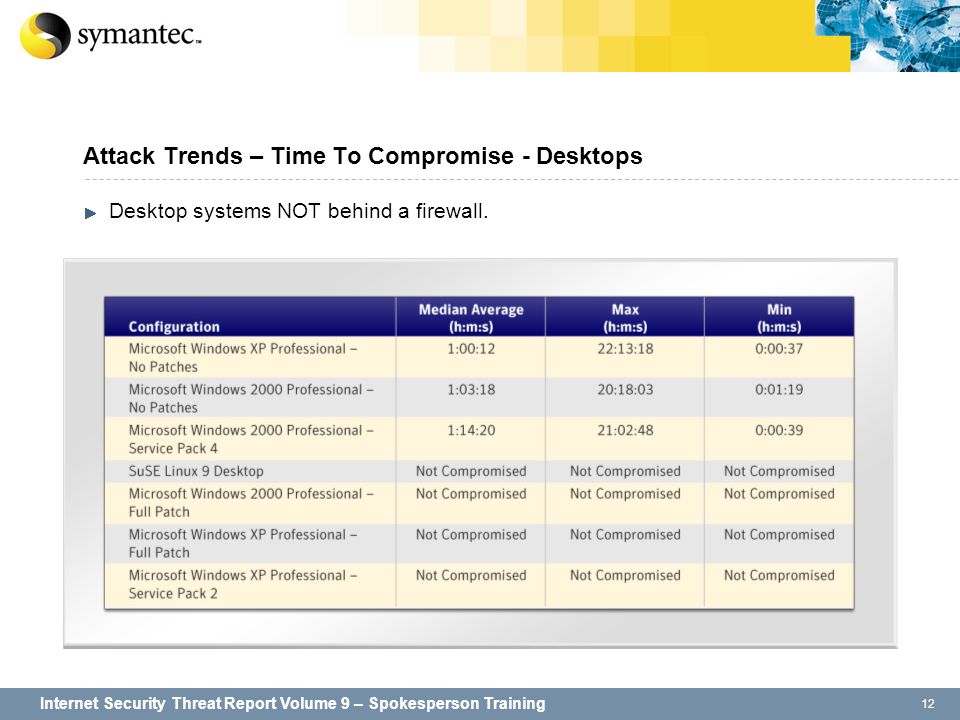
Task: Select Windows XP Professional Full Patch label
Action: coord(243,543)
